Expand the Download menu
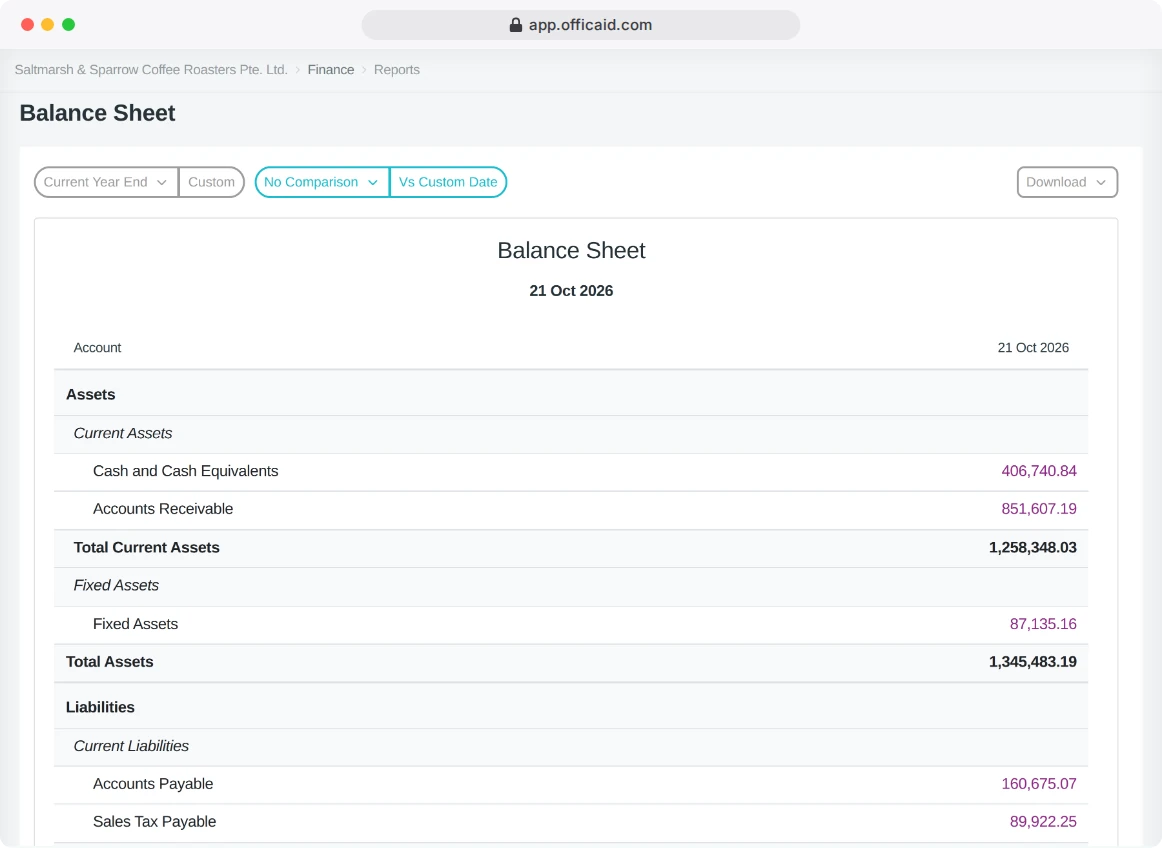The height and width of the screenshot is (848, 1162). coord(1067,182)
